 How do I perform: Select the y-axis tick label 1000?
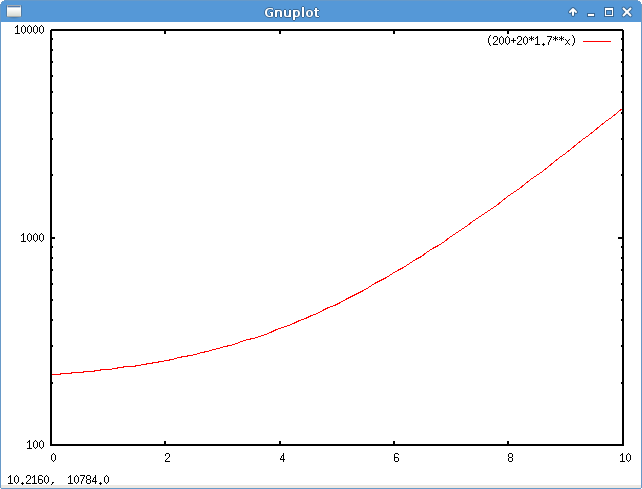tap(31, 238)
